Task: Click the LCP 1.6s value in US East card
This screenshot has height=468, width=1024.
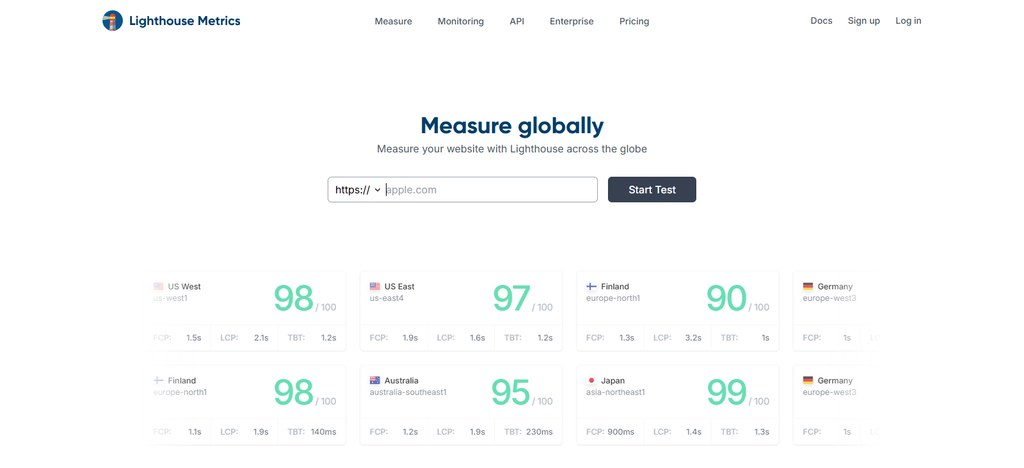Action: [477, 338]
